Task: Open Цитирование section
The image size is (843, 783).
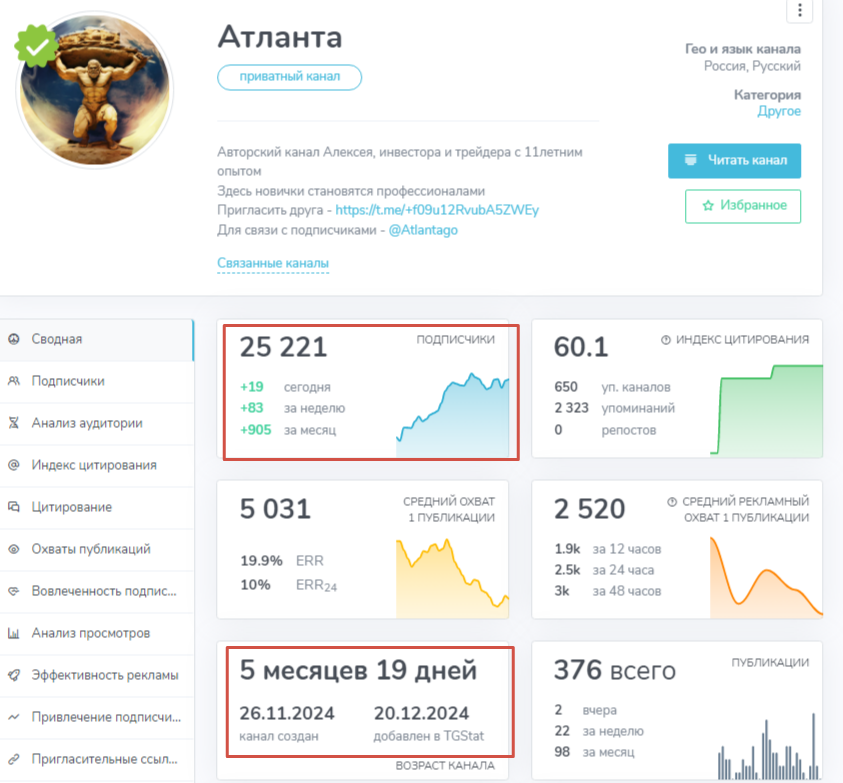Action: [97, 507]
